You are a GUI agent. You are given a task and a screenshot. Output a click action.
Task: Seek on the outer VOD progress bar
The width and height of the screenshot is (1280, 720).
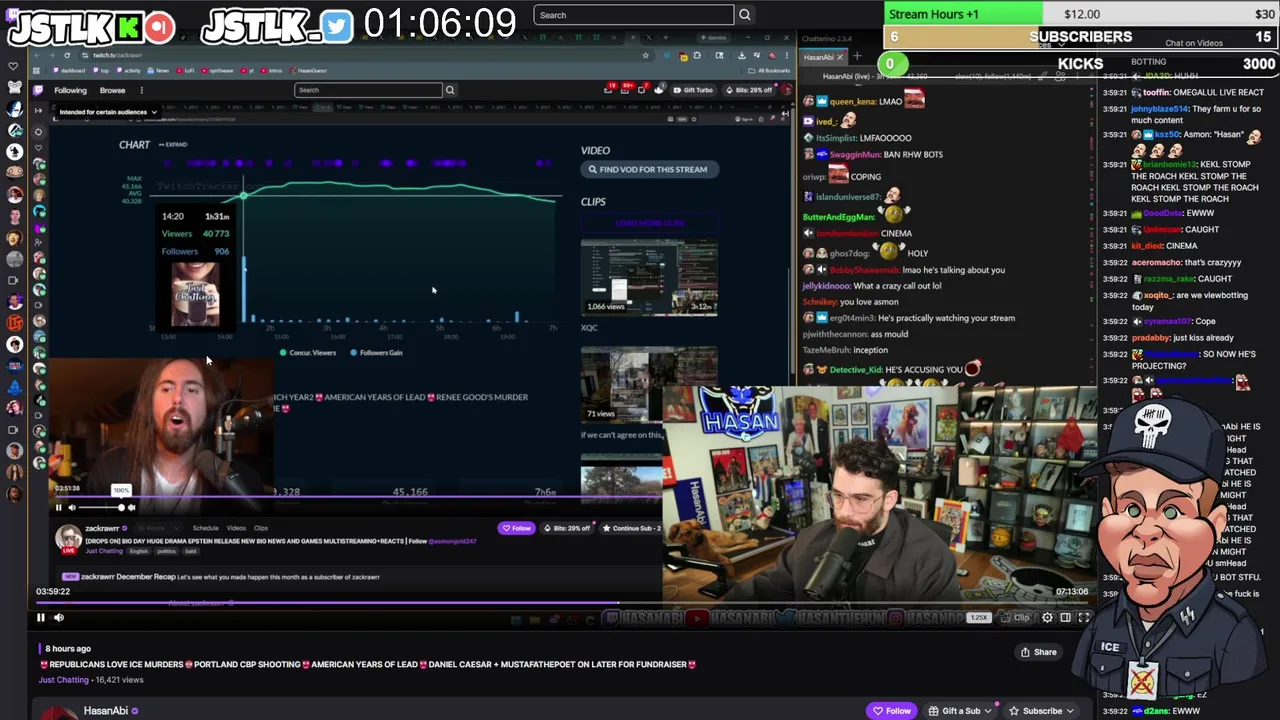562,602
